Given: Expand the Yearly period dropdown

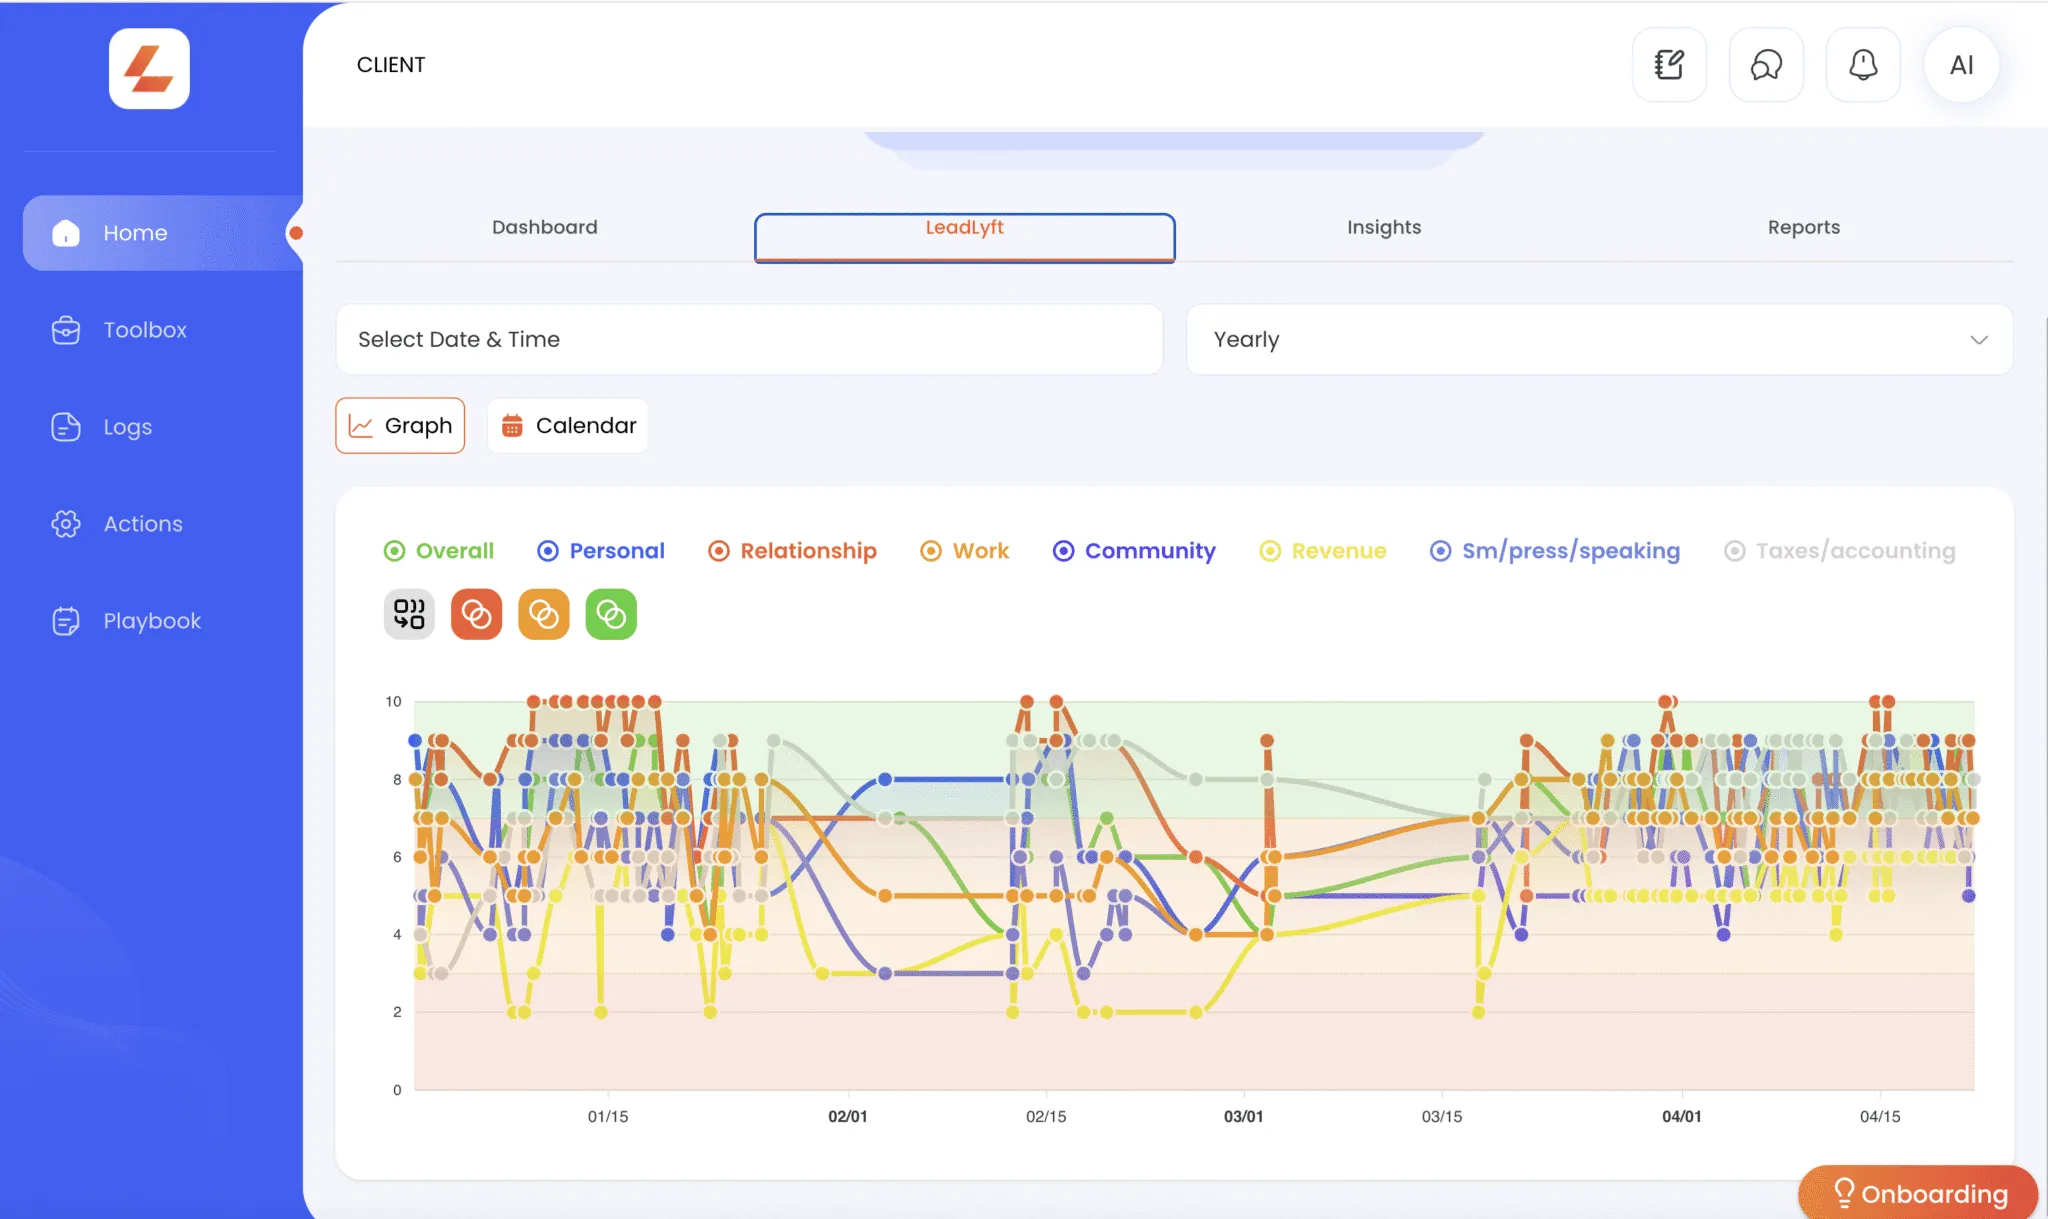Looking at the screenshot, I should click(x=1599, y=340).
